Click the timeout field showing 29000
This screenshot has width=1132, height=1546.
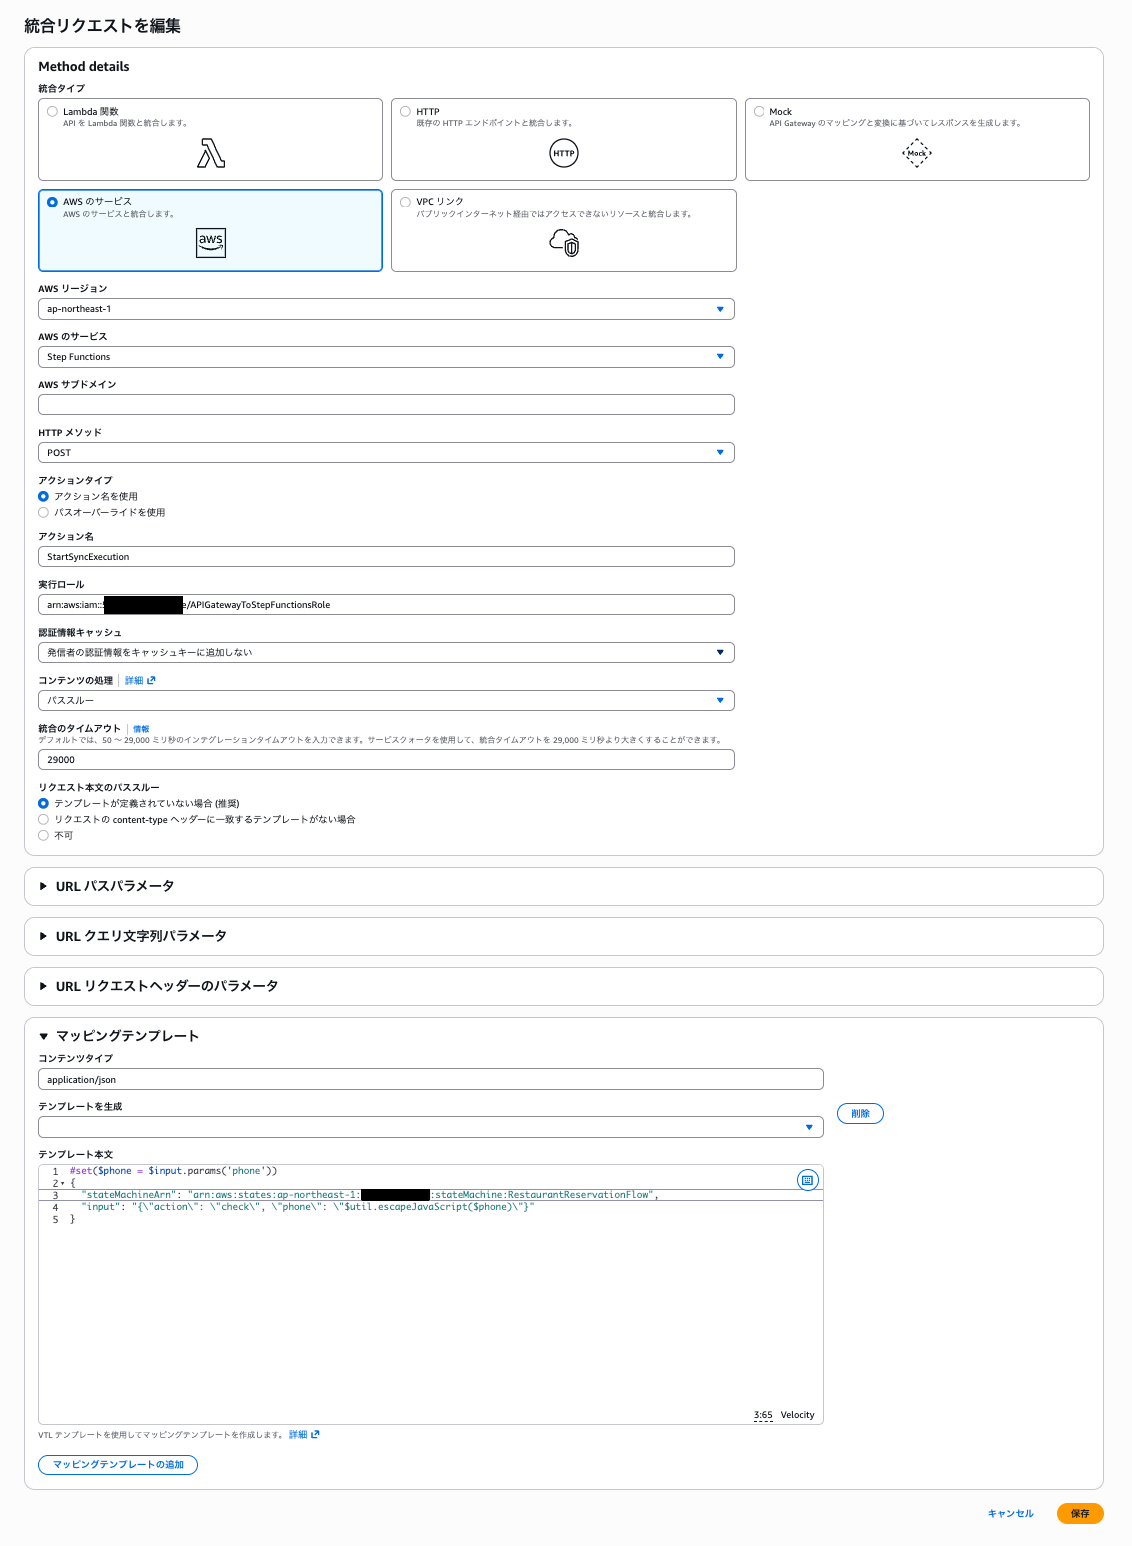click(x=386, y=759)
